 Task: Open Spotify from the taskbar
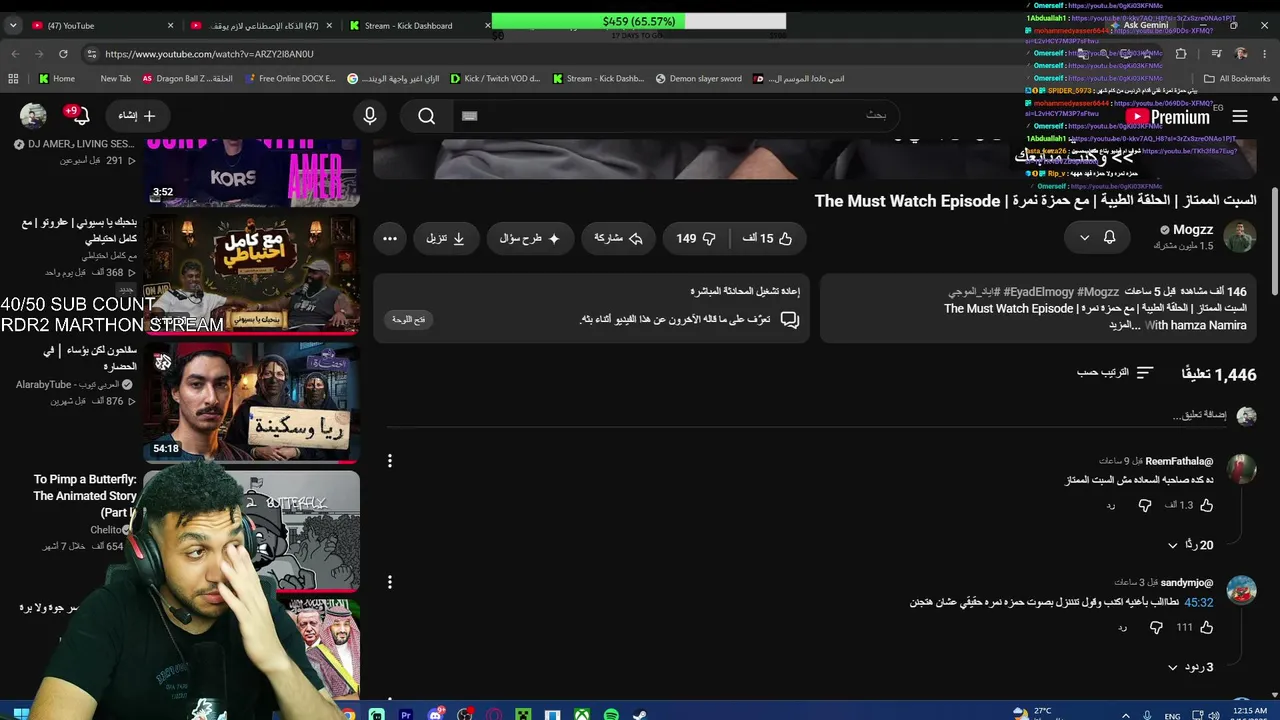tap(611, 714)
